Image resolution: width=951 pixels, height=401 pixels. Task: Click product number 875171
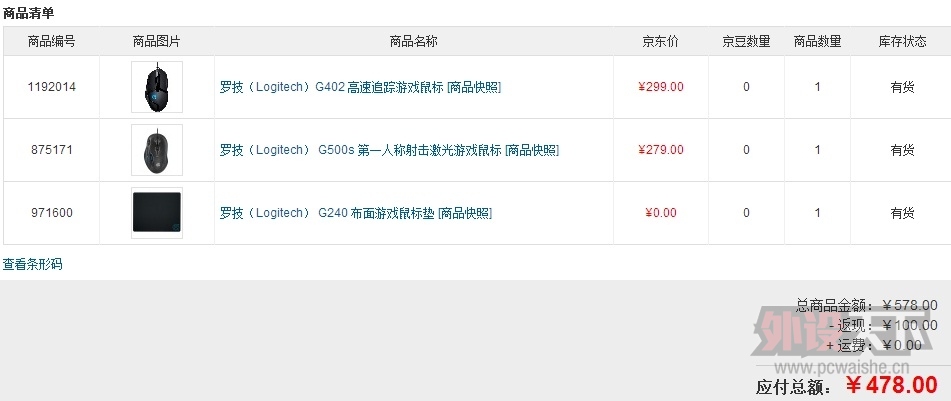click(x=52, y=150)
